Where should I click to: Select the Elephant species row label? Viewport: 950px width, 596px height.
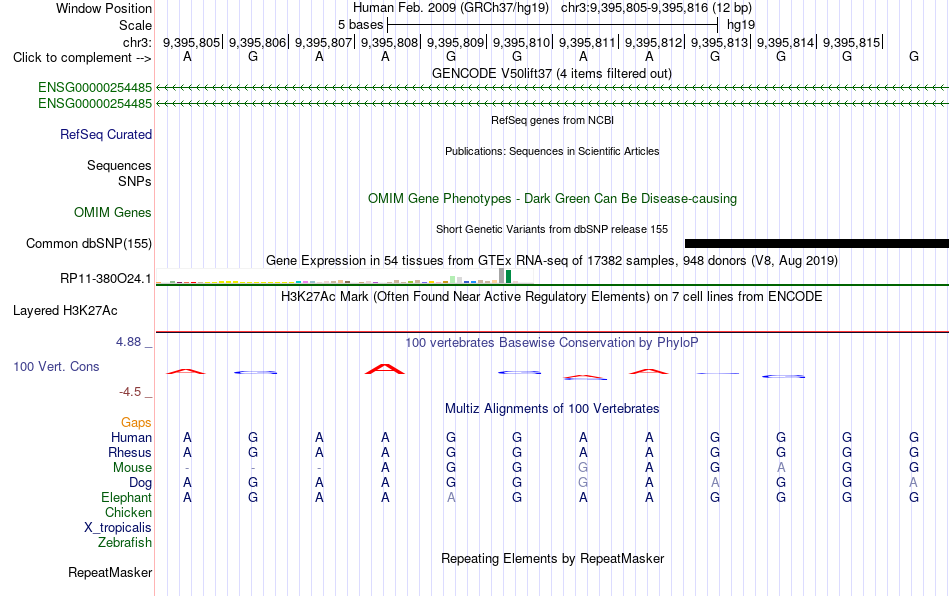click(x=127, y=497)
